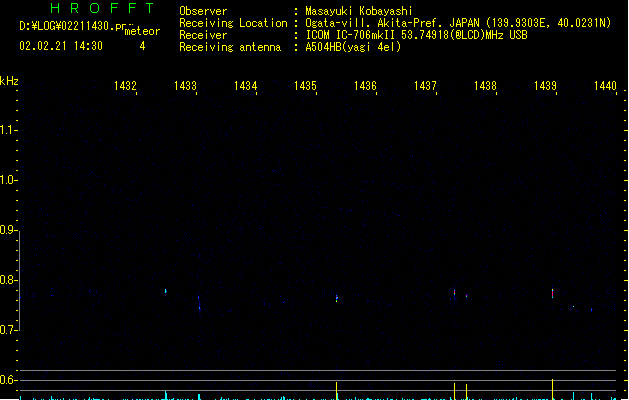
Task: Select the Ogata-vill. Akita-Pref. JAPAN location text
Action: [458, 23]
